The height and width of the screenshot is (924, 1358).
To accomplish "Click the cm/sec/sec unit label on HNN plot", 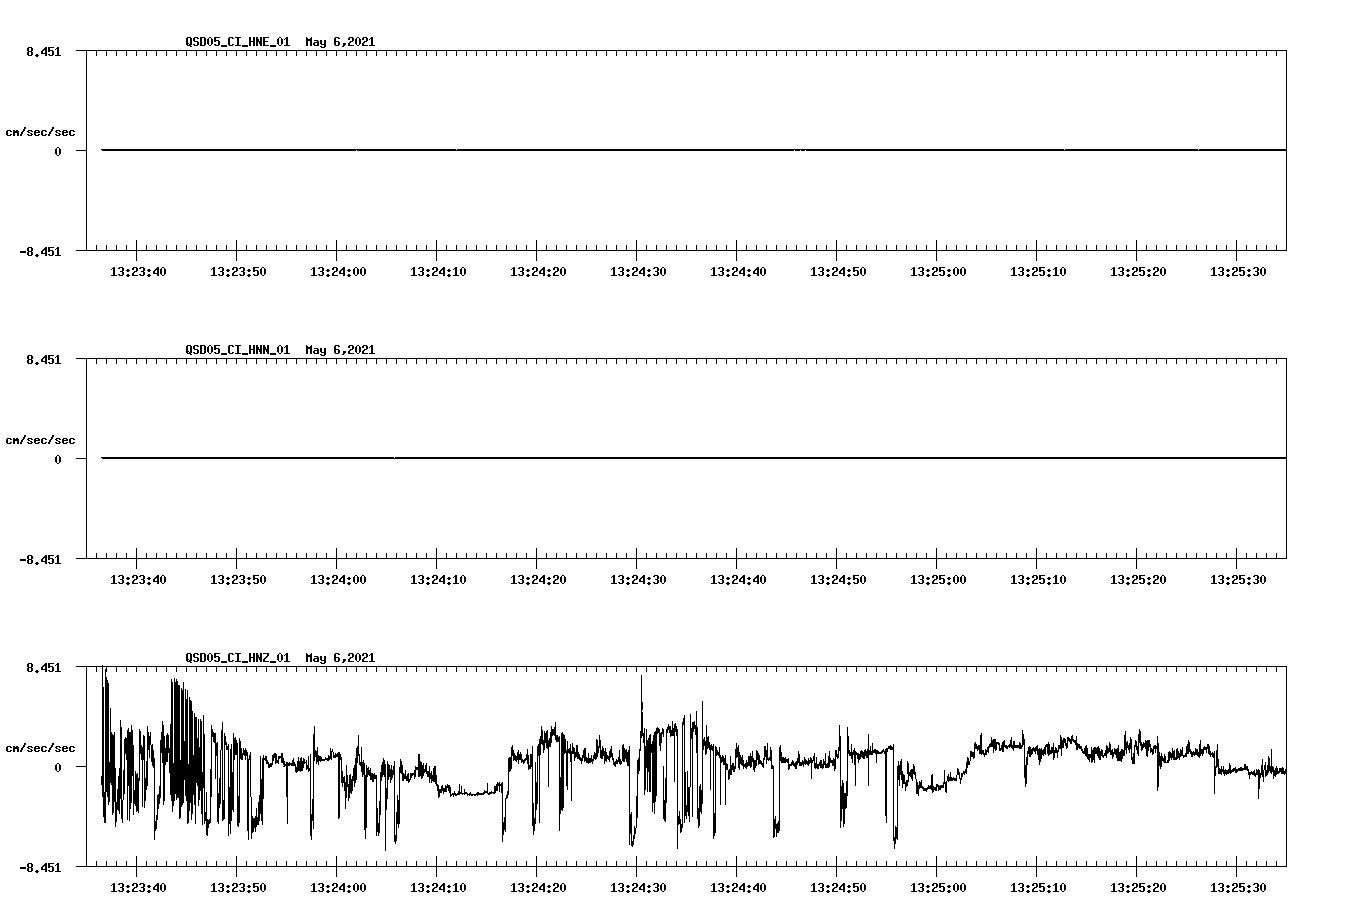I will 41,439.
